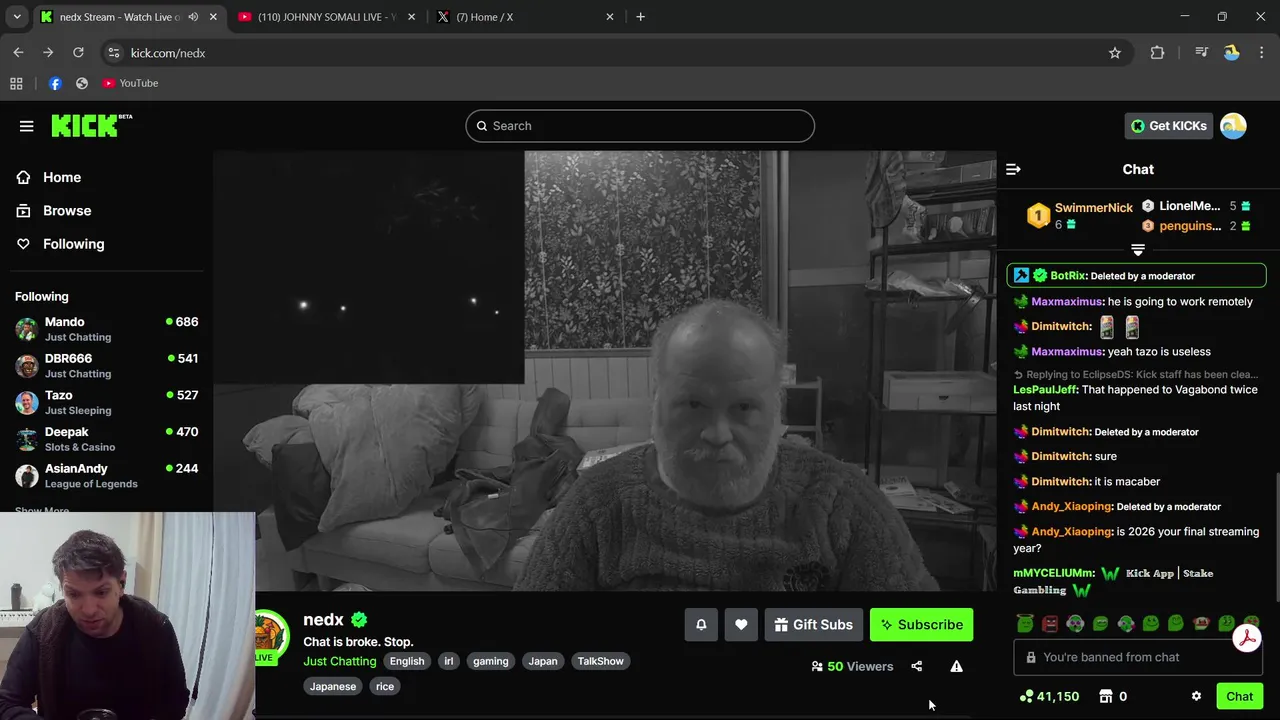Click the mMYCELIUMm username in chat

(1054, 573)
